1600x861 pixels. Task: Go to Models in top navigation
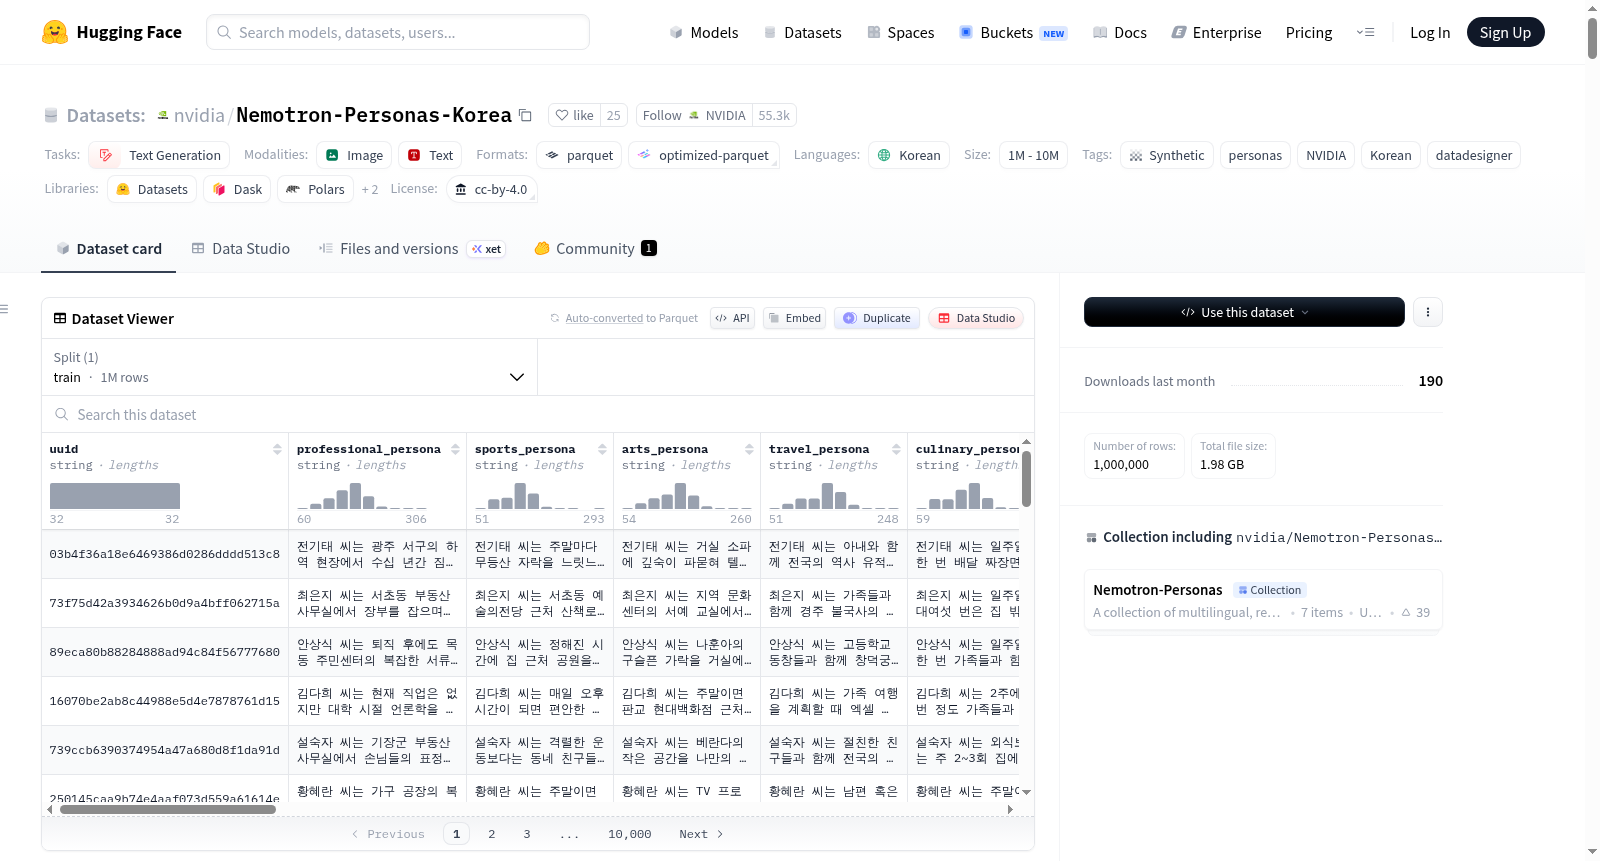click(704, 32)
